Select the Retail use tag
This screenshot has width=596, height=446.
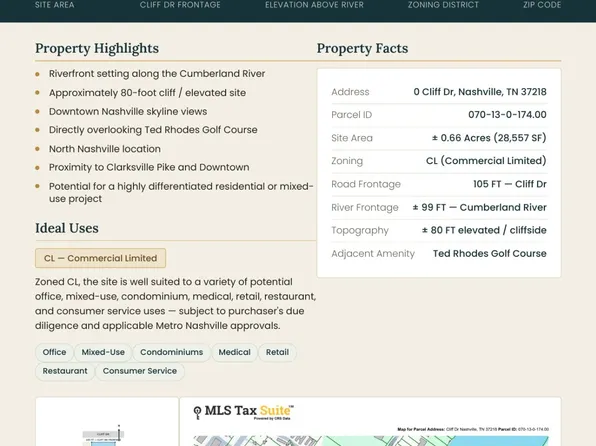(277, 352)
